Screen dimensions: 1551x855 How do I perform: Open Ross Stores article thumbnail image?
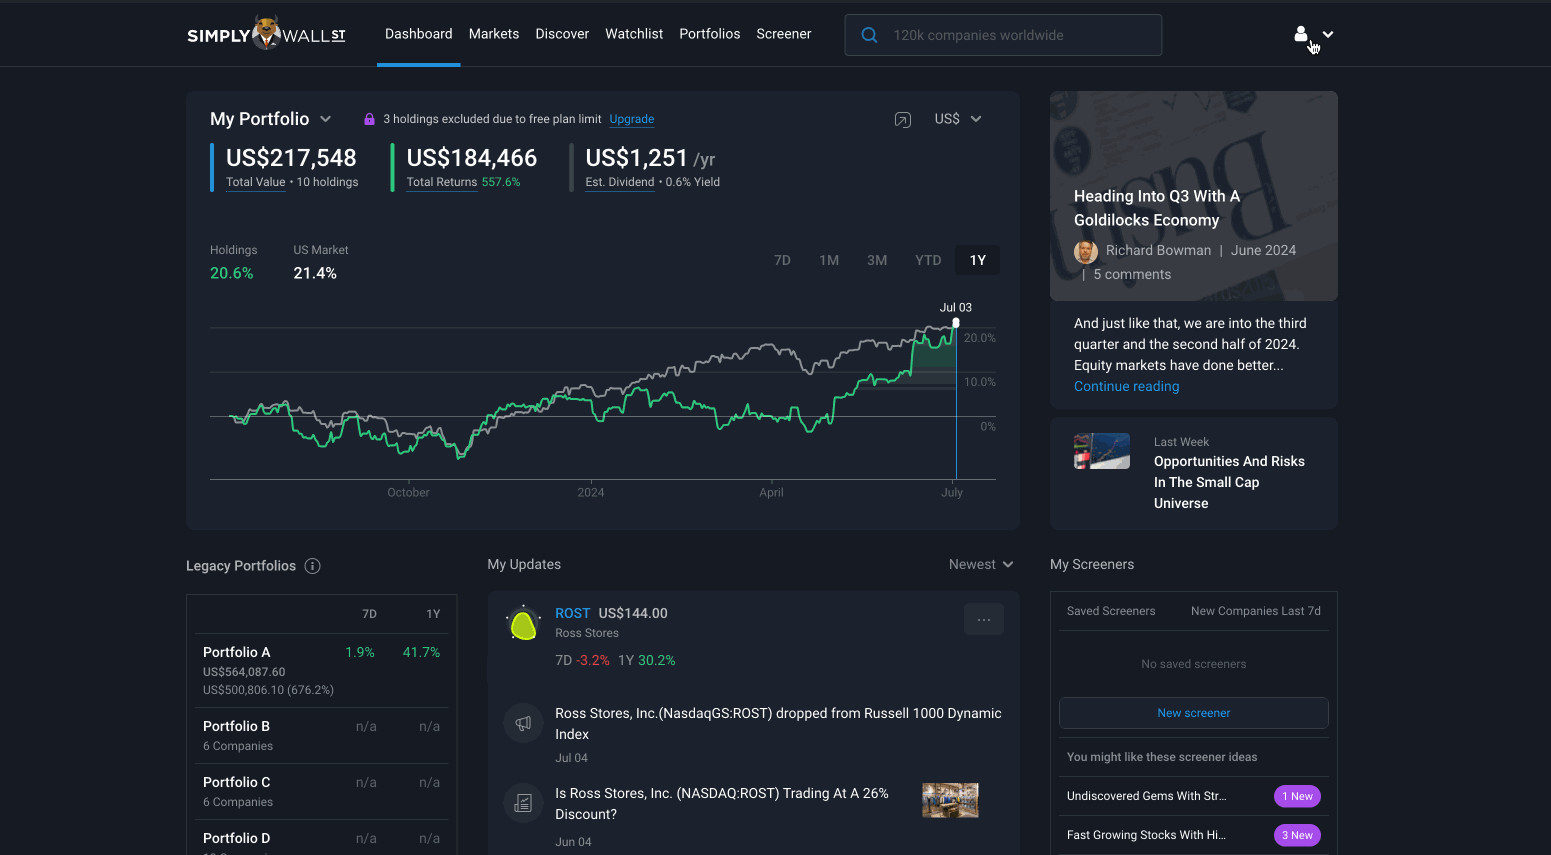(950, 800)
